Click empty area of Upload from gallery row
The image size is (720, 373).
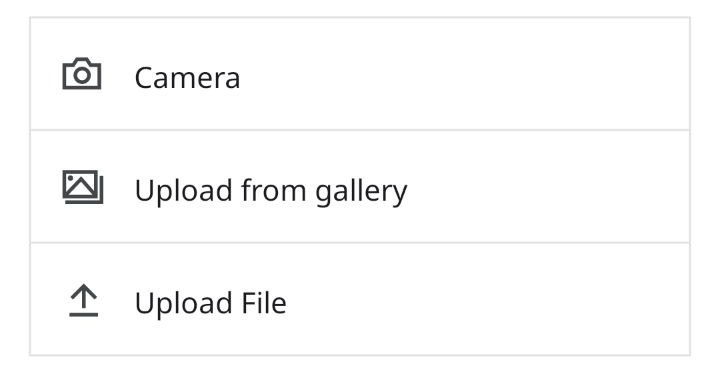(x=546, y=186)
